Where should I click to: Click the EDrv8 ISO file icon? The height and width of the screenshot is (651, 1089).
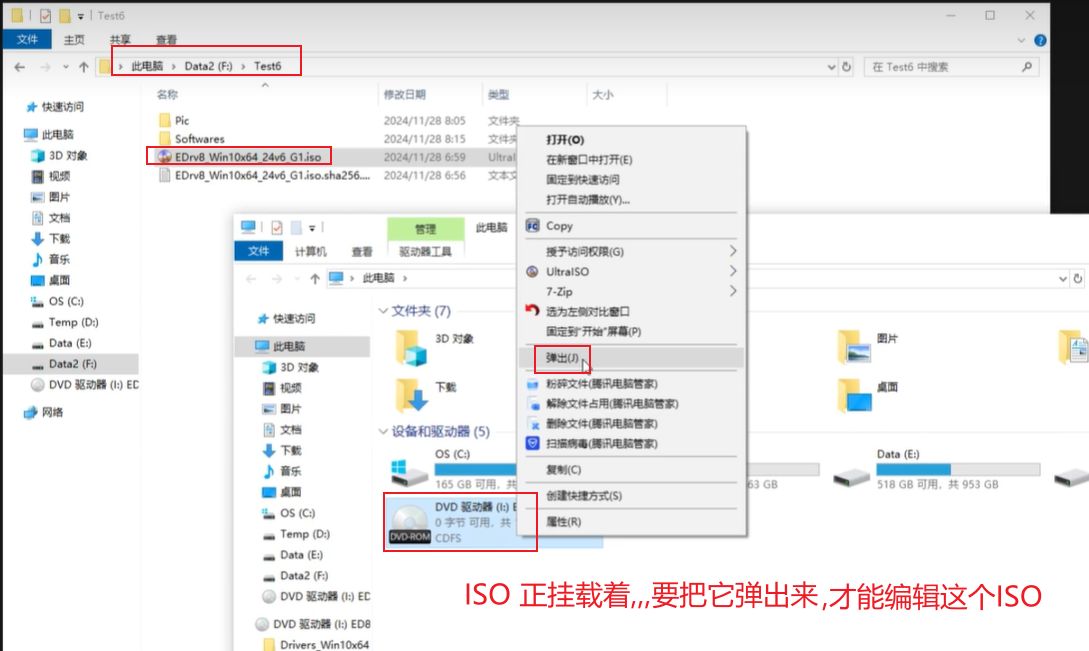pos(165,157)
